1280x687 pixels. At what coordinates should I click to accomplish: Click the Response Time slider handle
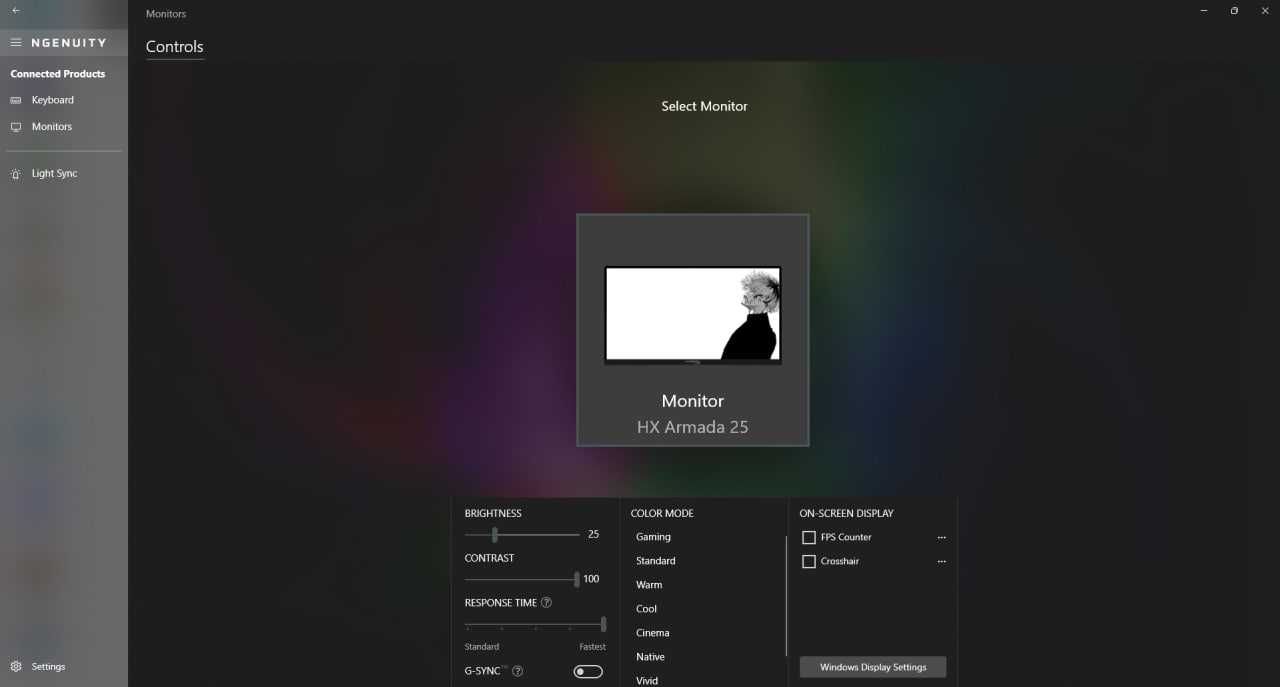point(603,624)
